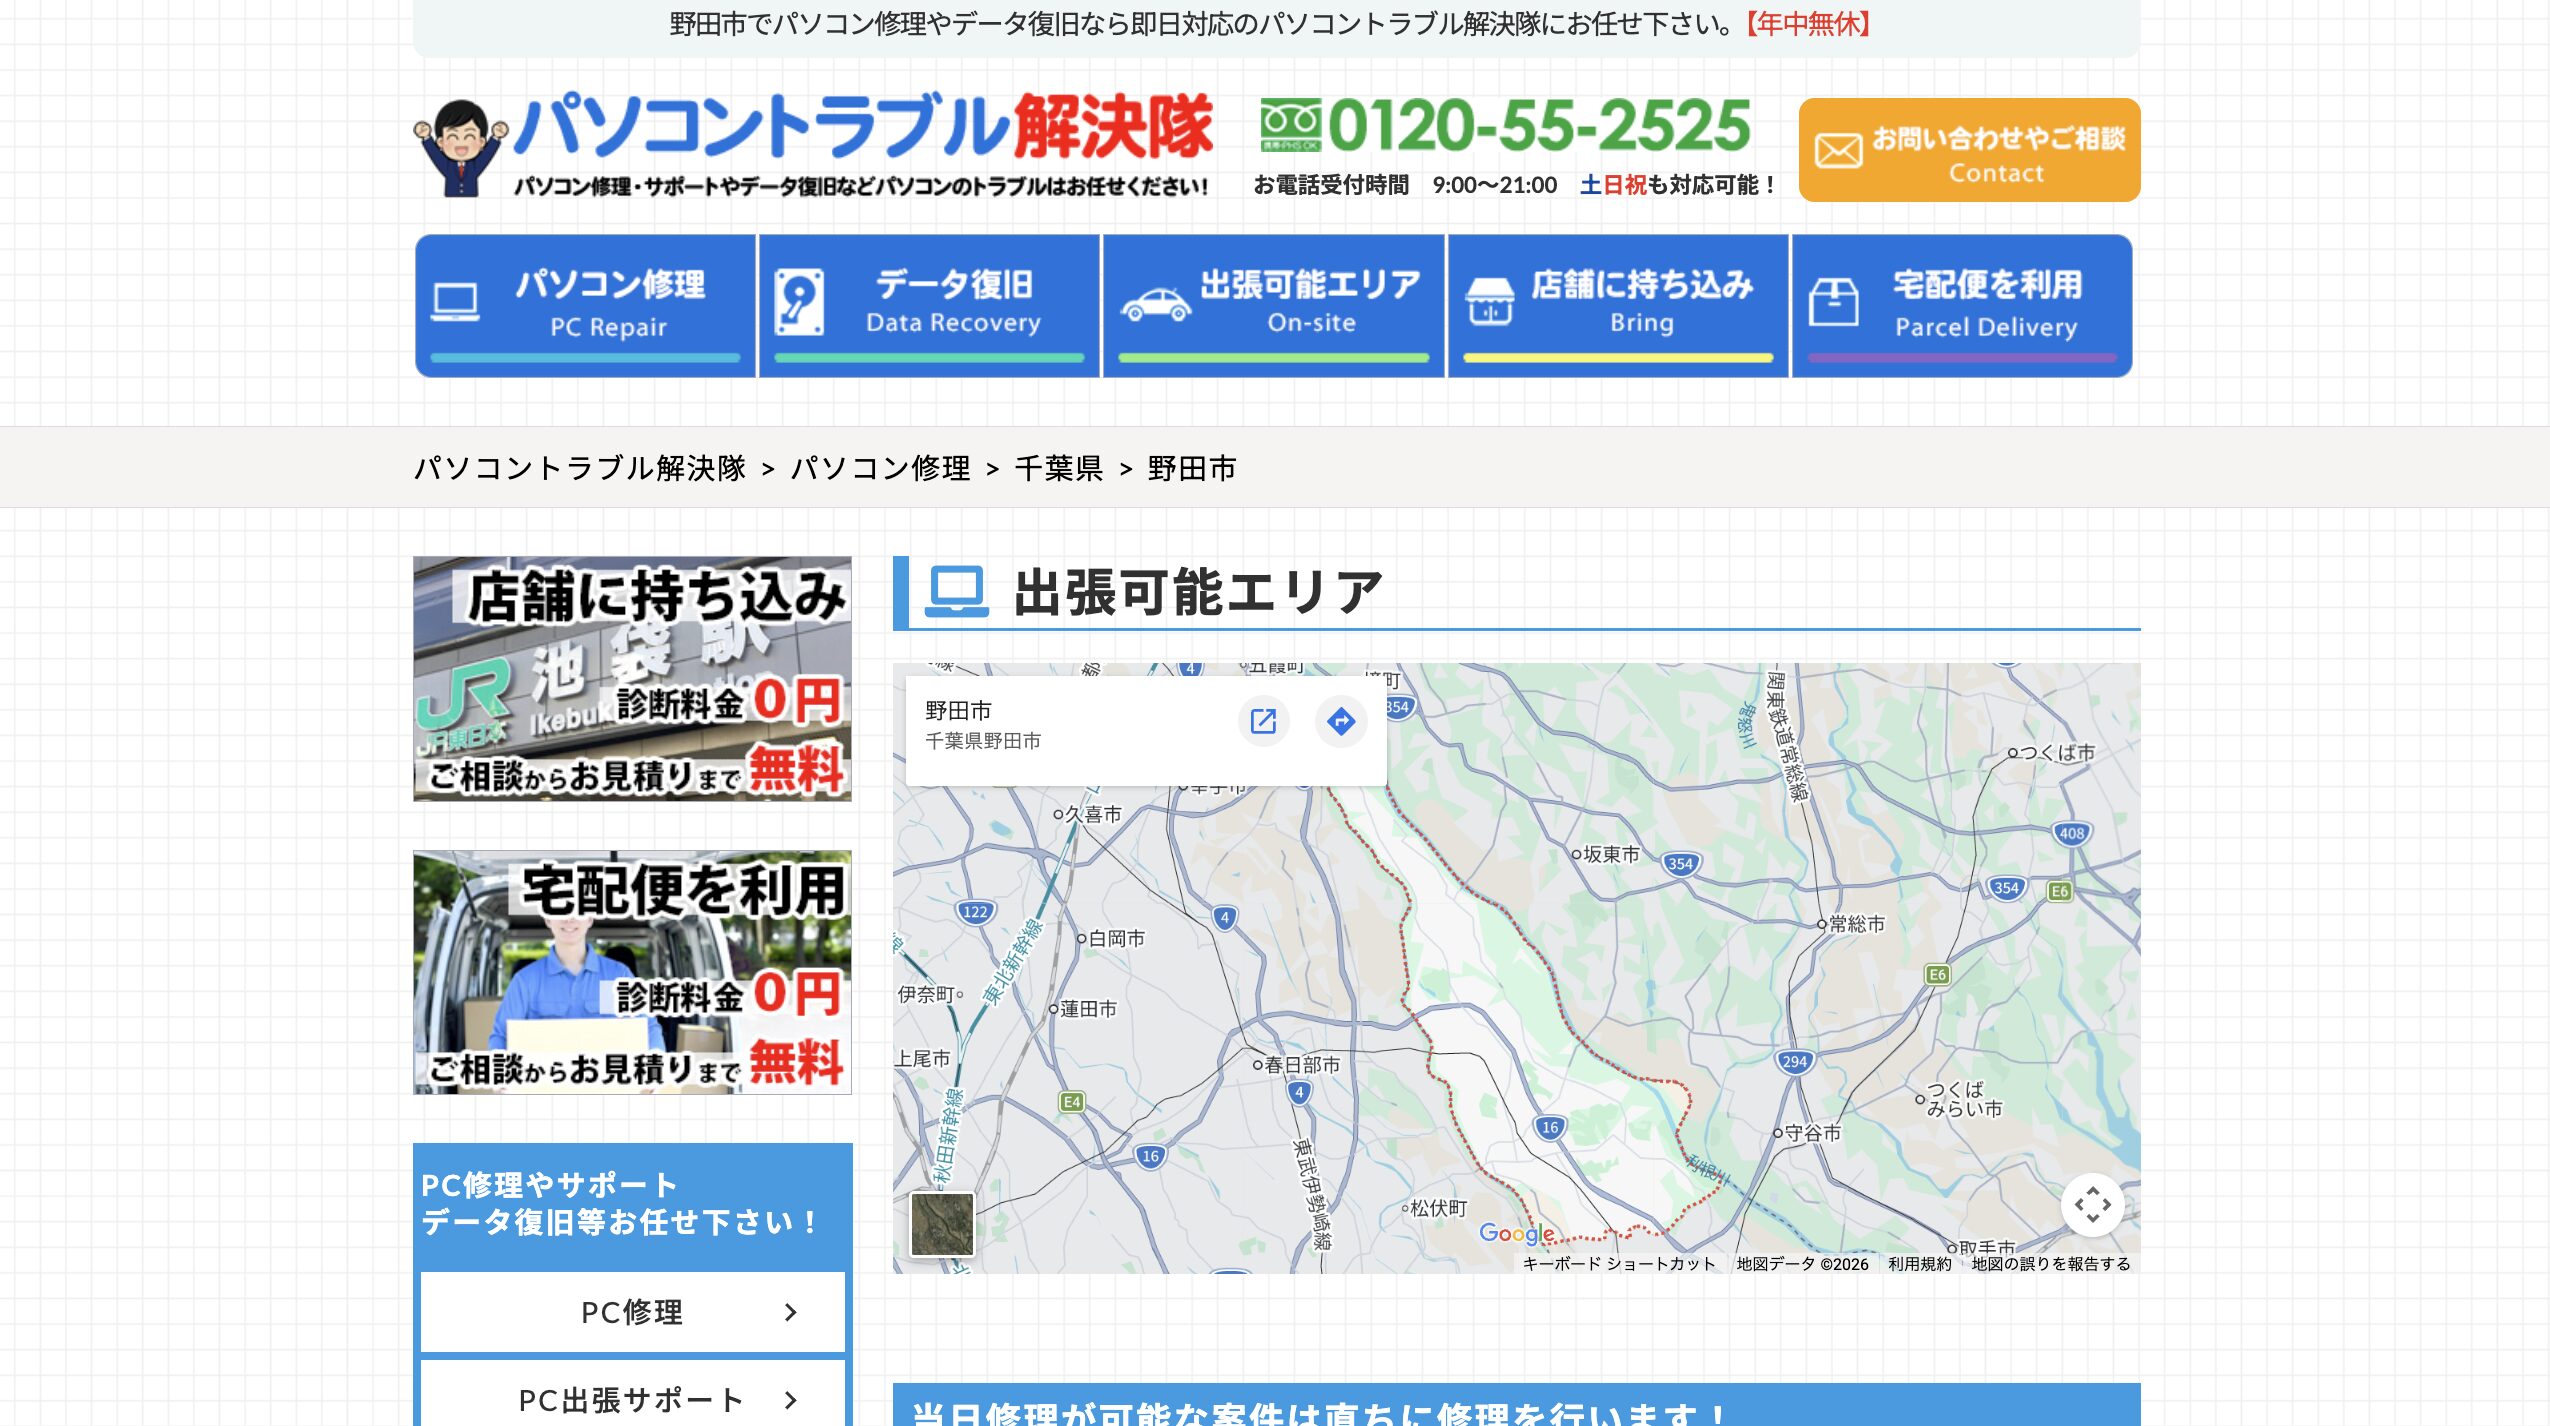
Task: Click the Google logo on the map
Action: [x=1517, y=1233]
